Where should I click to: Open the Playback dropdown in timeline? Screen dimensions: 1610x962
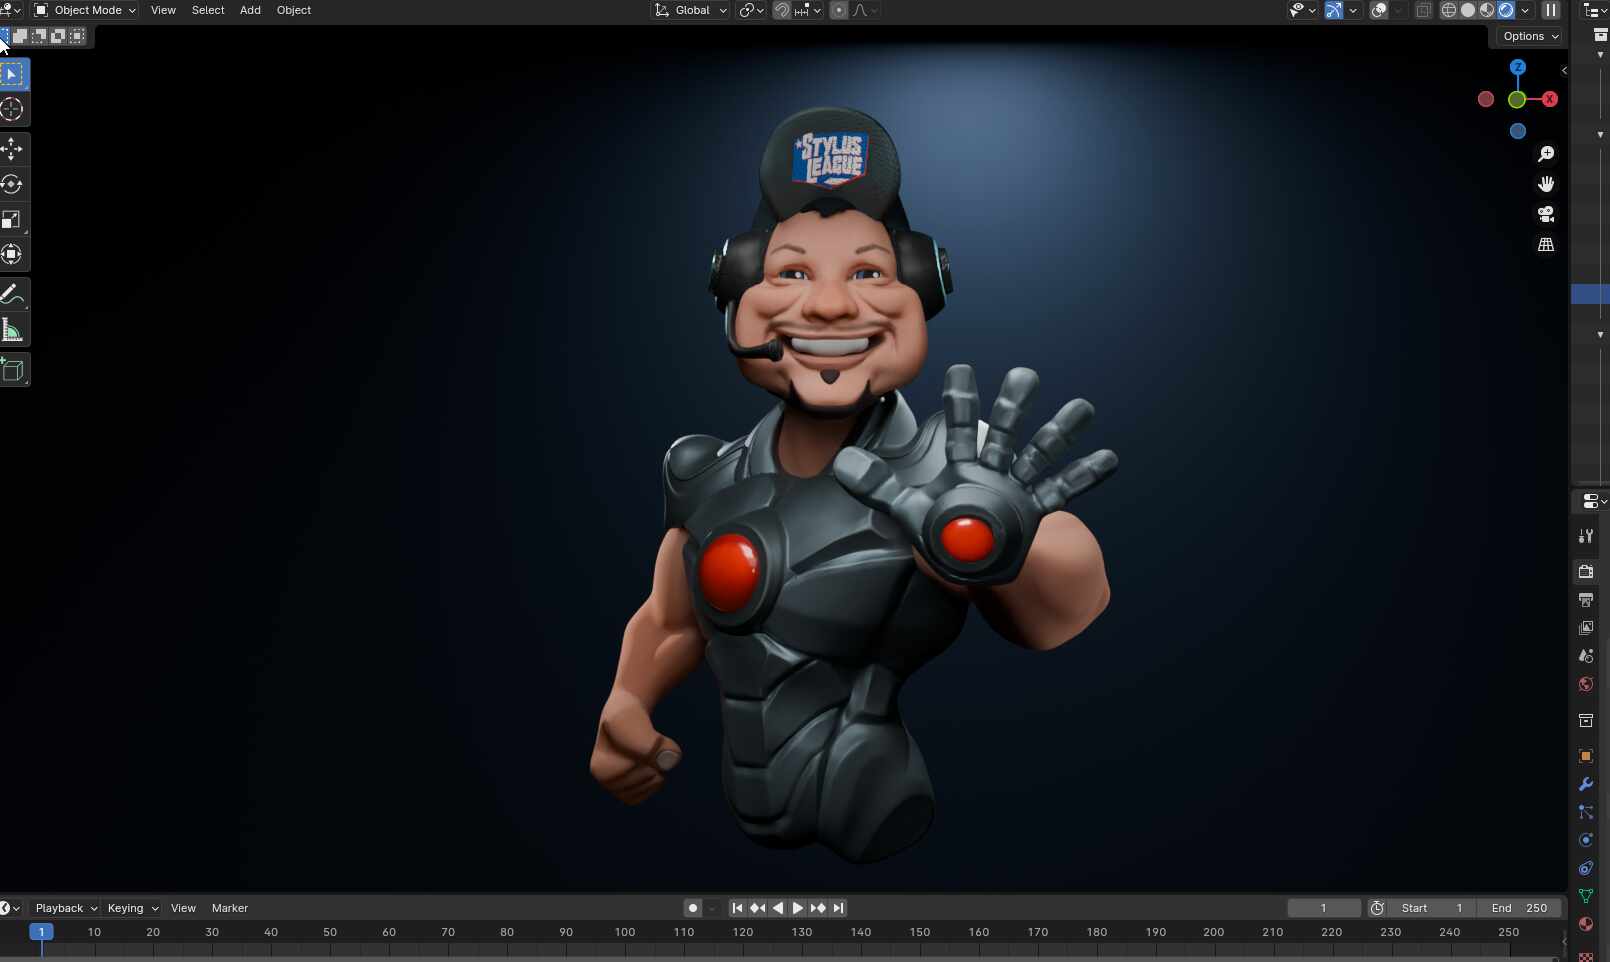coord(66,908)
